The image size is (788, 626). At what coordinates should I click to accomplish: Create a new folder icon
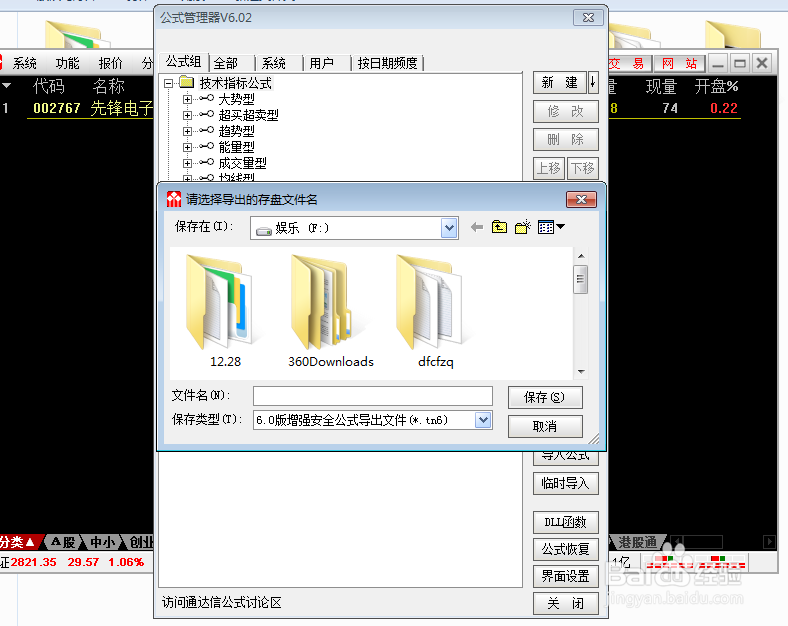pos(523,228)
